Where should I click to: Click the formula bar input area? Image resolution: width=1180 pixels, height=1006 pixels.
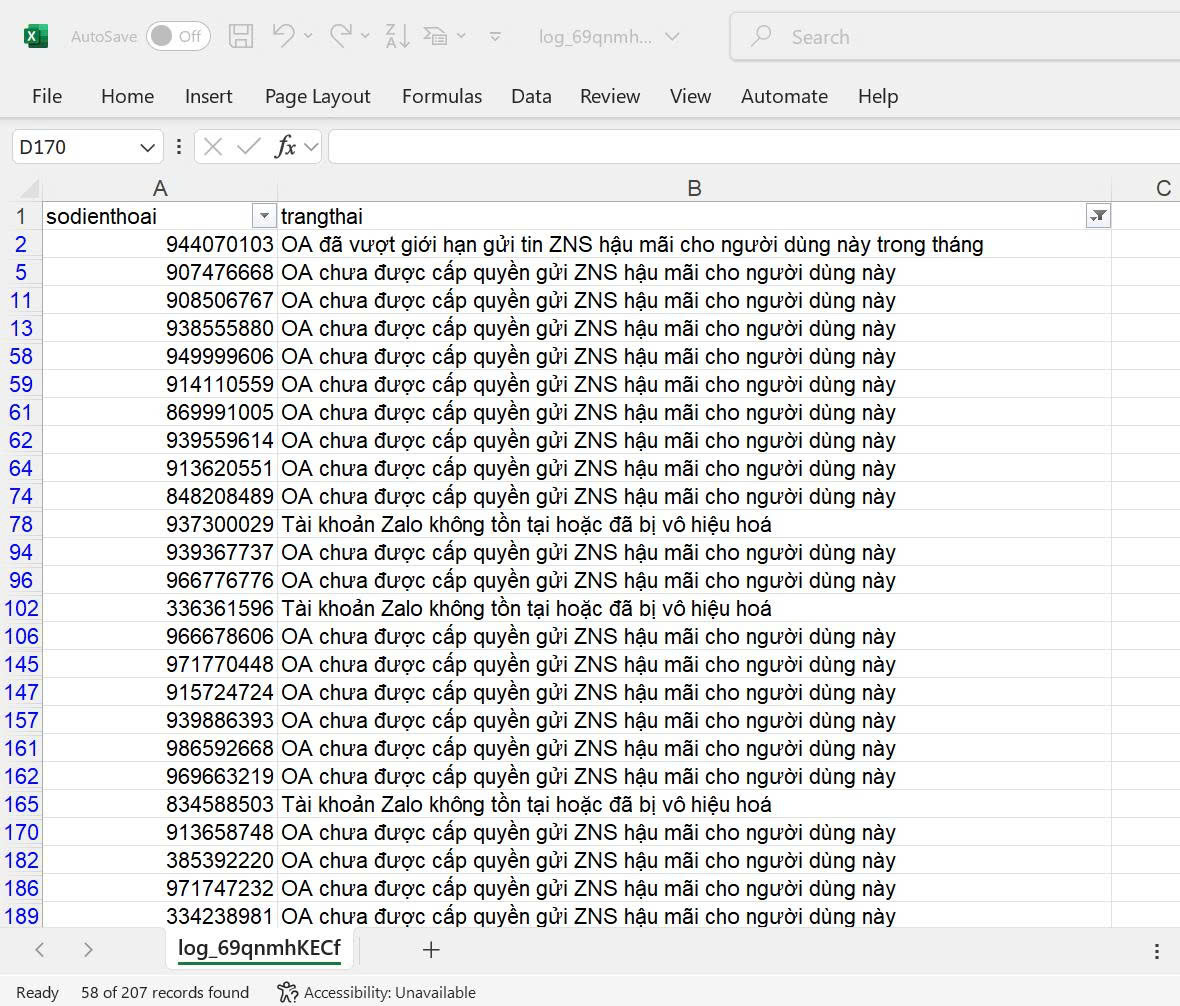754,147
